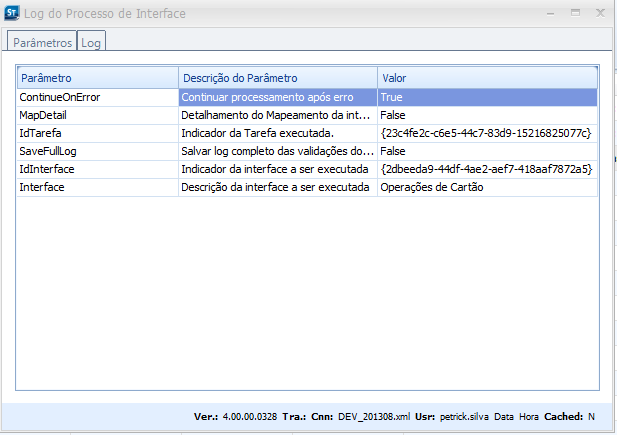
Task: Pick the IdTarefa parameter name cell
Action: (97, 133)
